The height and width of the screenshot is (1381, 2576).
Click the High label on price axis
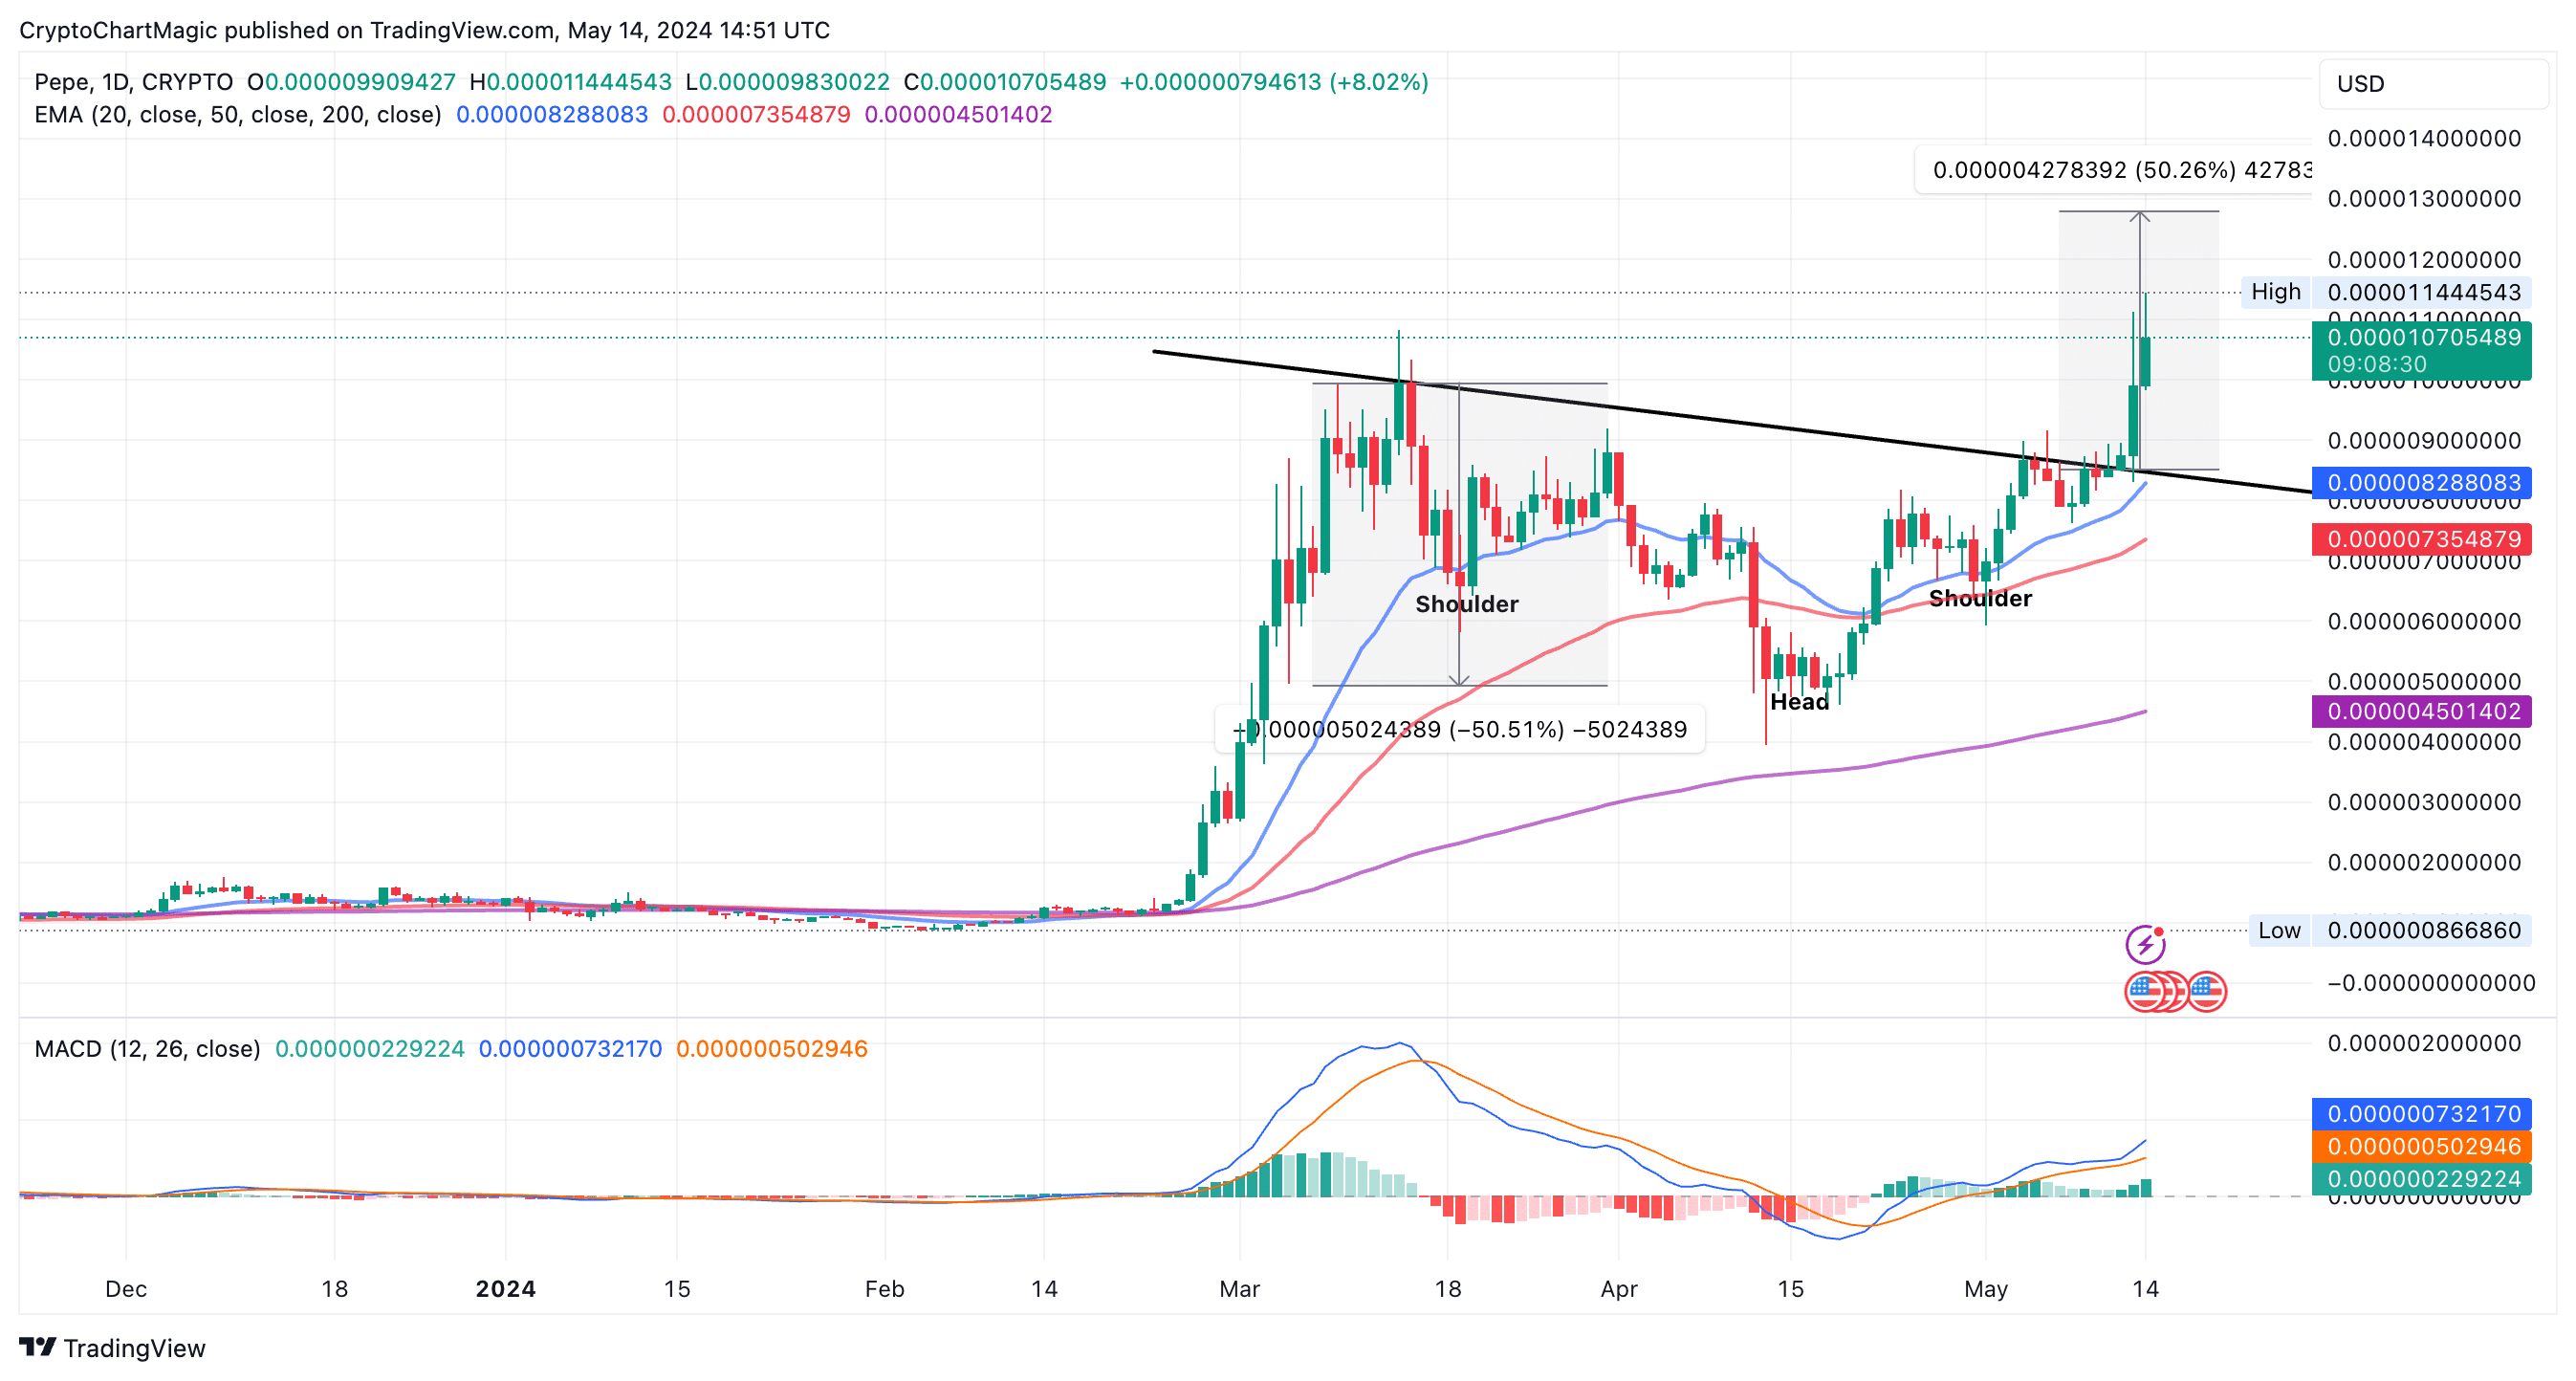coord(2276,292)
